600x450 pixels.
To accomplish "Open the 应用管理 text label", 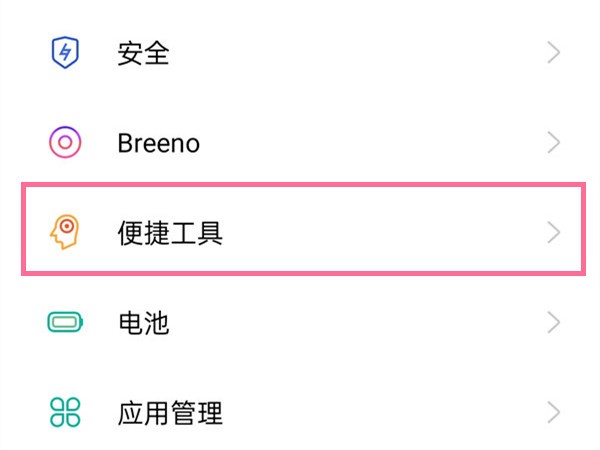I will pyautogui.click(x=170, y=411).
